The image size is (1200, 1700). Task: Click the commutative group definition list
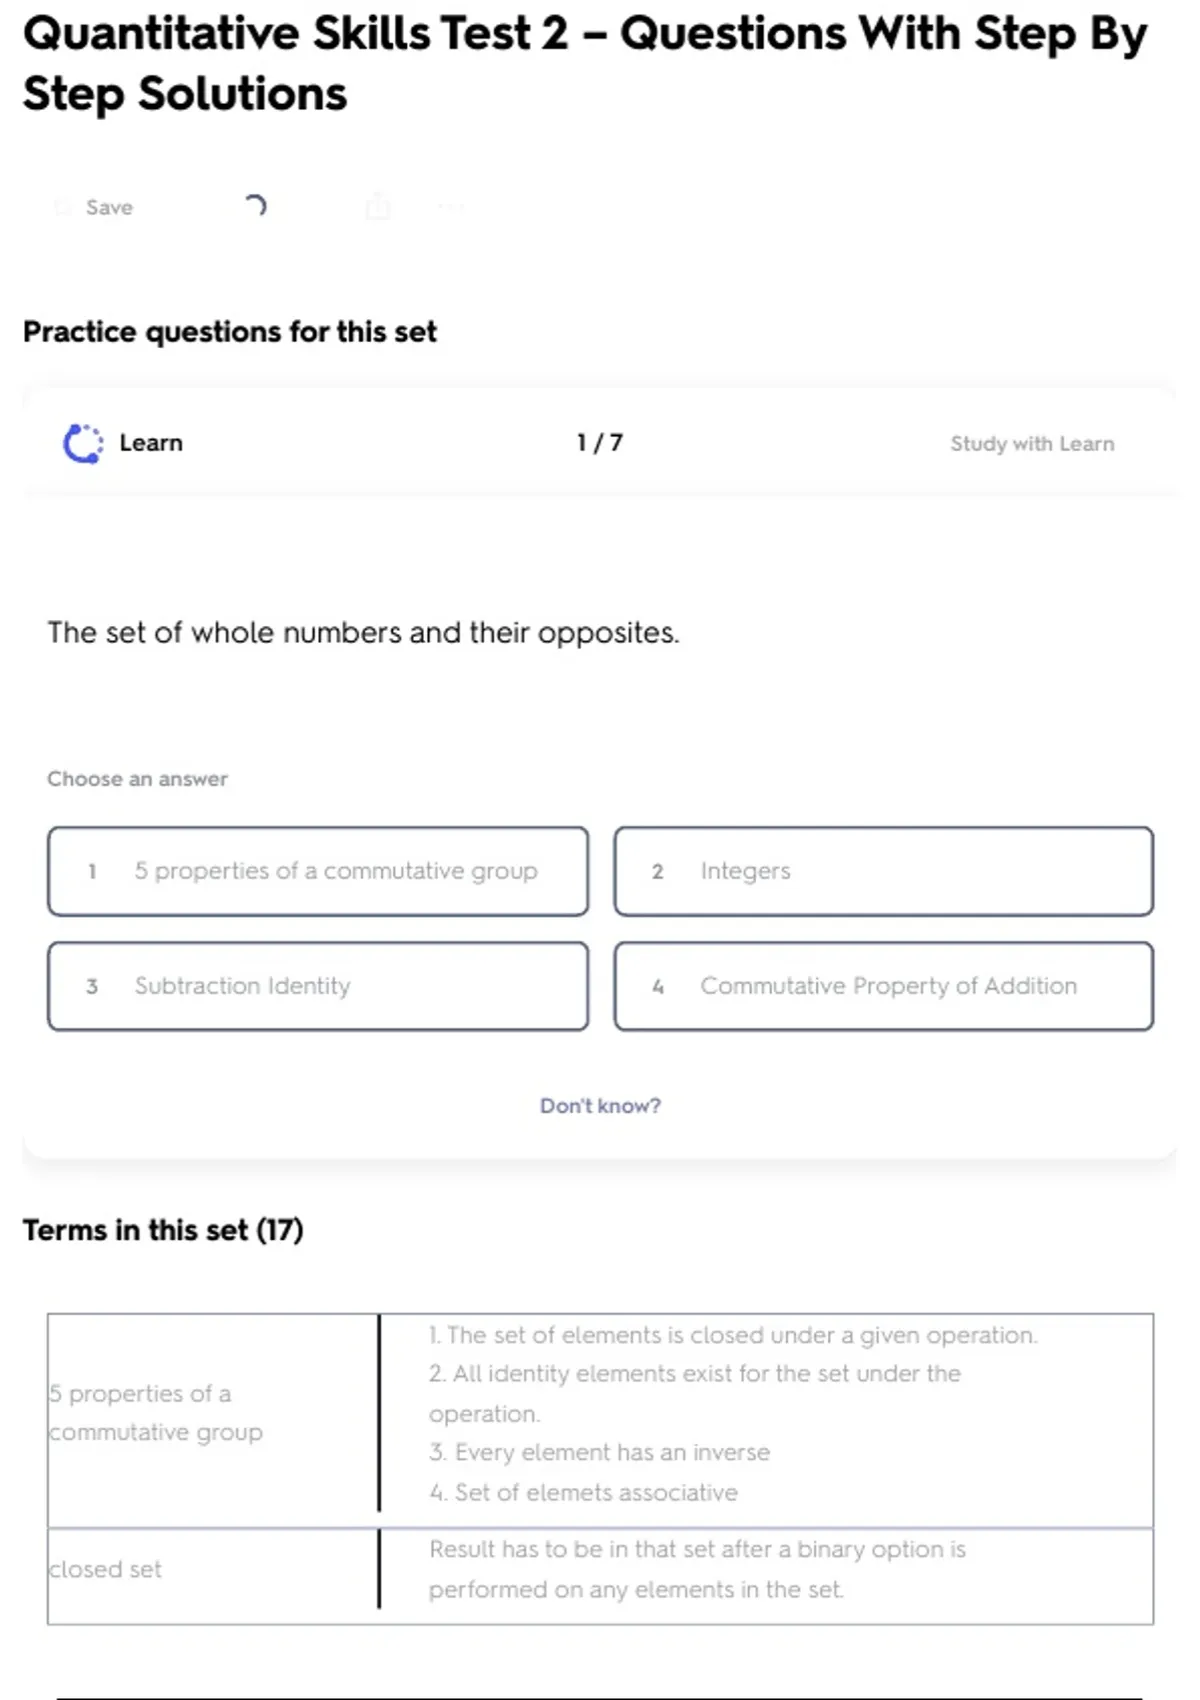pos(732,1413)
